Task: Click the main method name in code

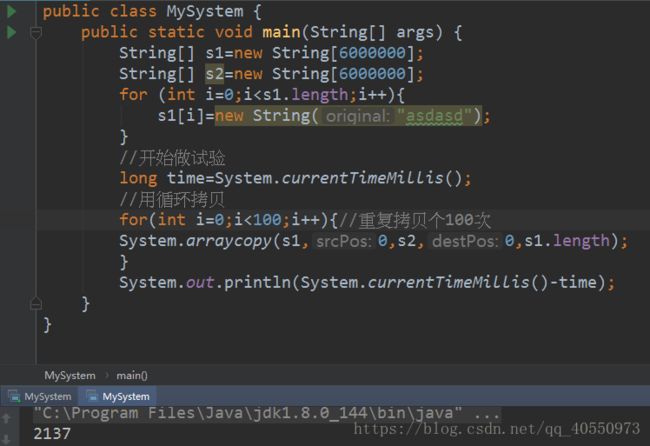Action: (x=281, y=32)
